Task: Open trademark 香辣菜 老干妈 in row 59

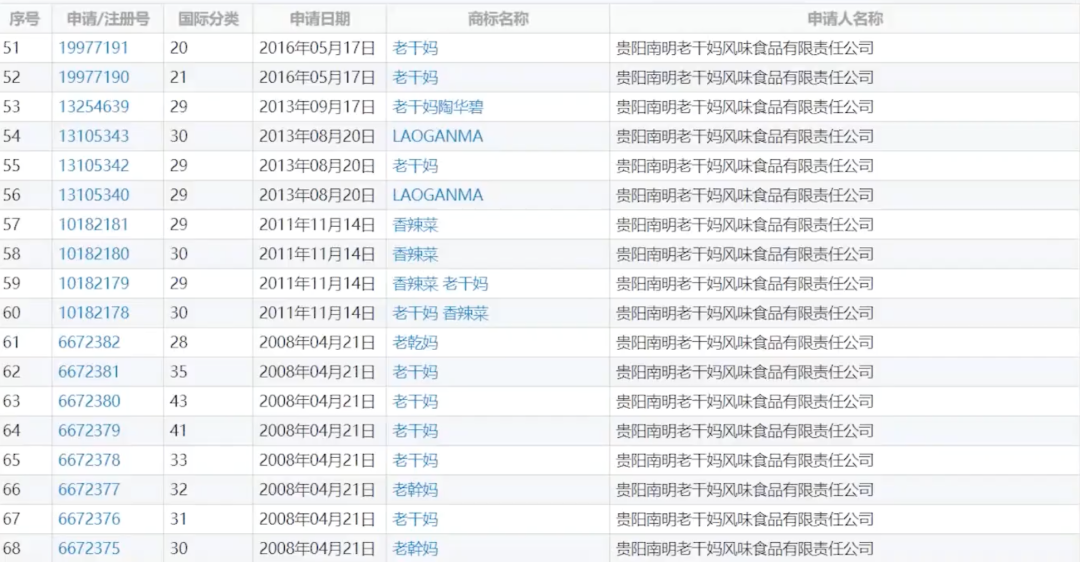Action: (x=440, y=284)
